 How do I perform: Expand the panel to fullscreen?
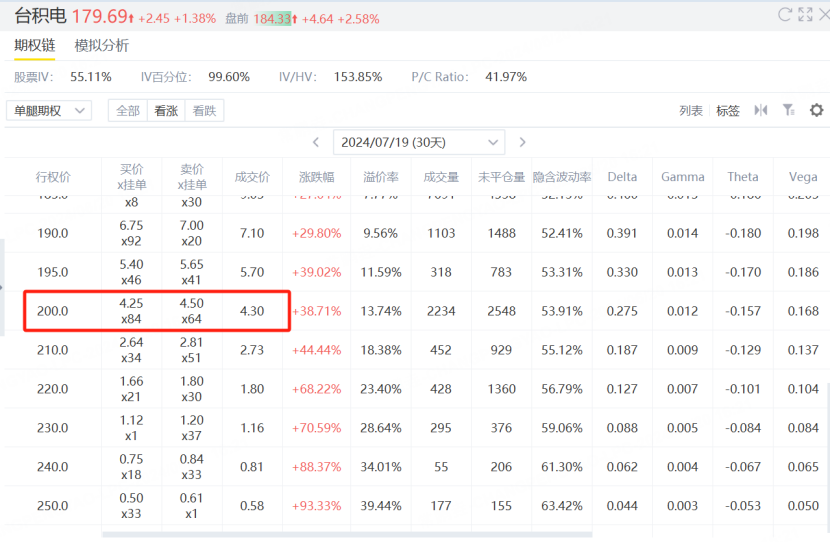pos(805,14)
